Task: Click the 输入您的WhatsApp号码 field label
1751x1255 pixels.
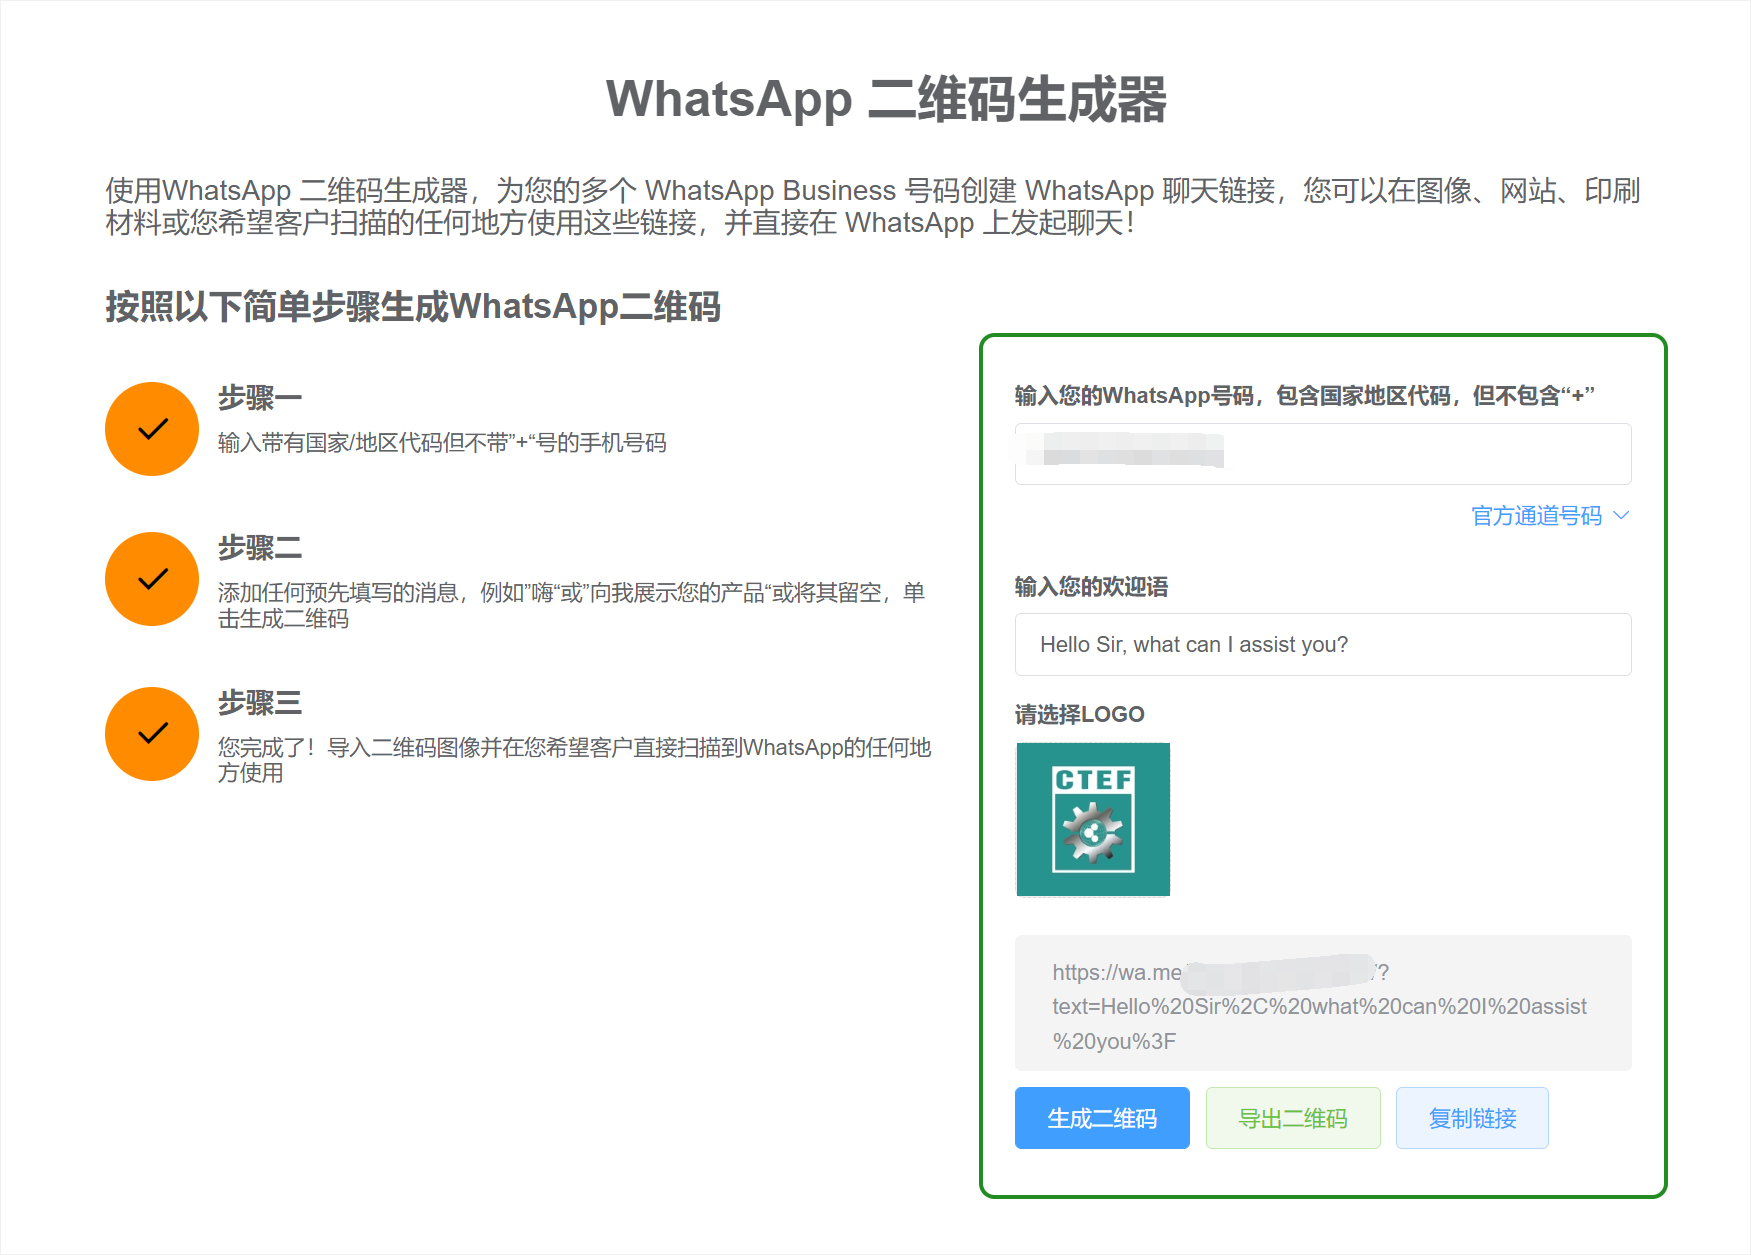Action: pyautogui.click(x=1304, y=396)
